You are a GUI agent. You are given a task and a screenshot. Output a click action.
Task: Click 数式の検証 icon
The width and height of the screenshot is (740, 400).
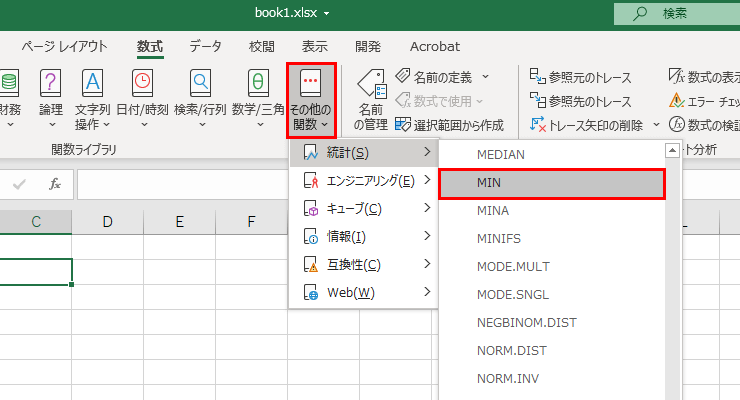coord(676,125)
